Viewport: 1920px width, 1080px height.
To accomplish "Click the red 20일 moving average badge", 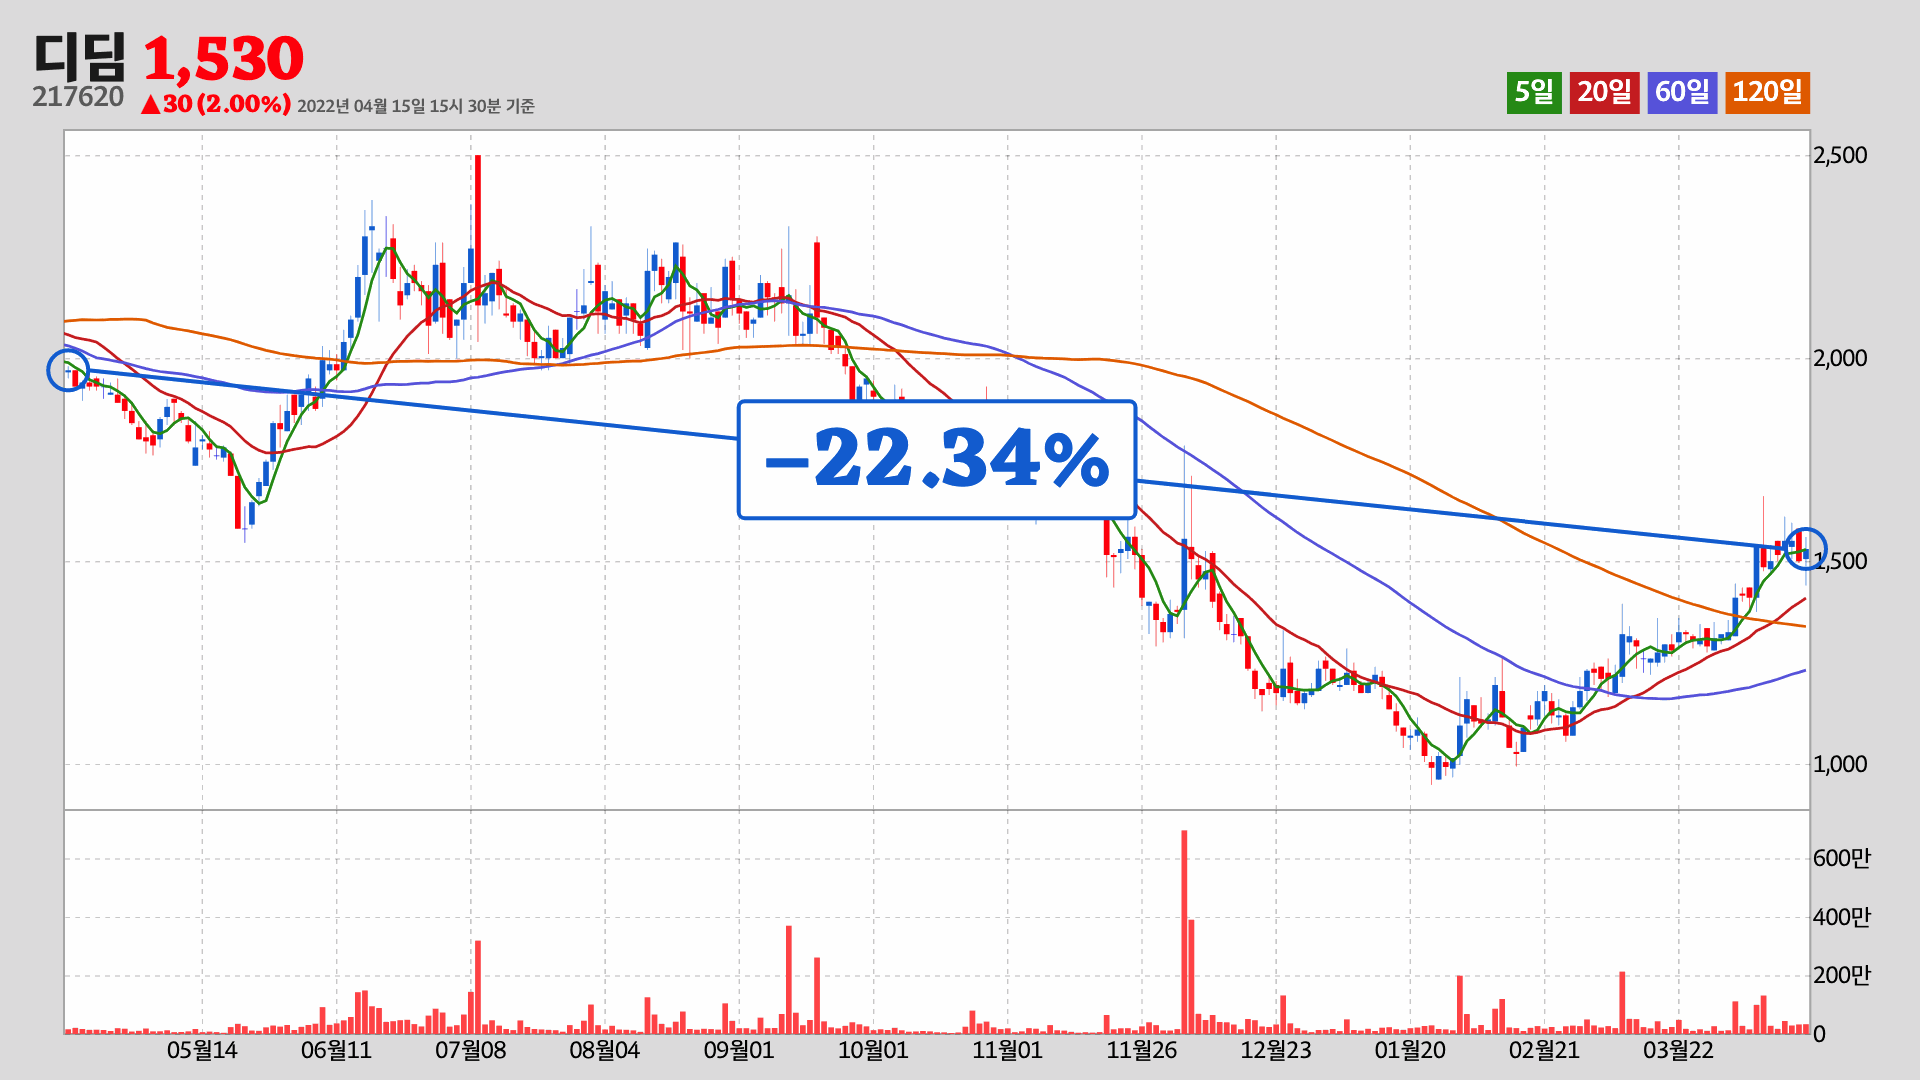I will (1604, 92).
